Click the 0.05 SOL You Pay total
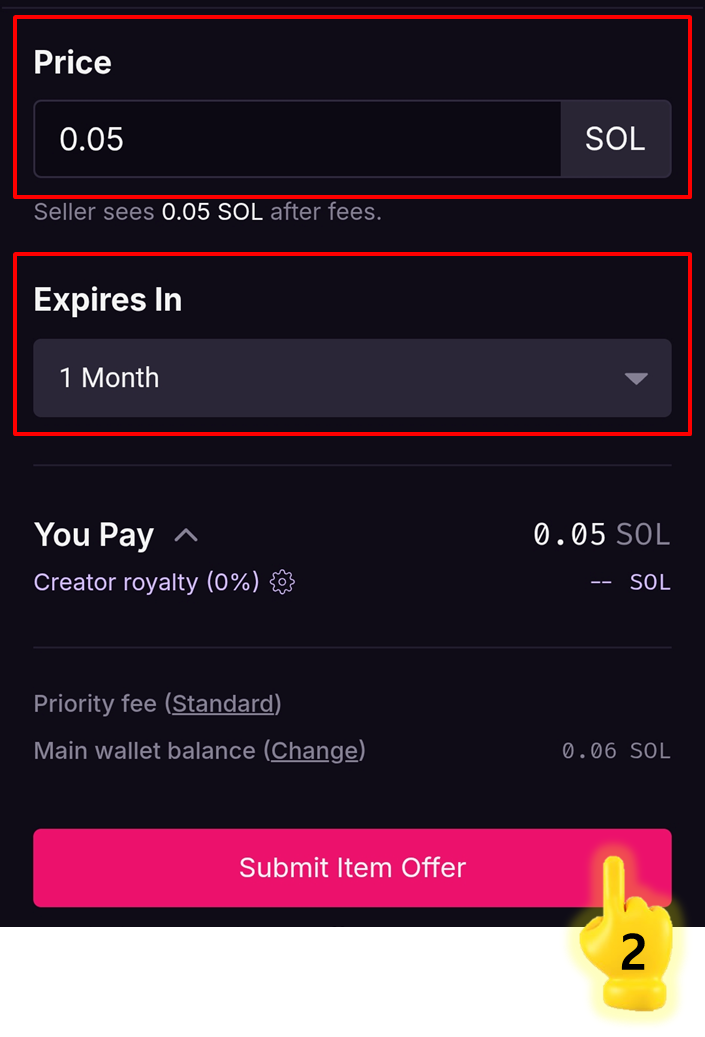The image size is (705, 1037). click(601, 535)
